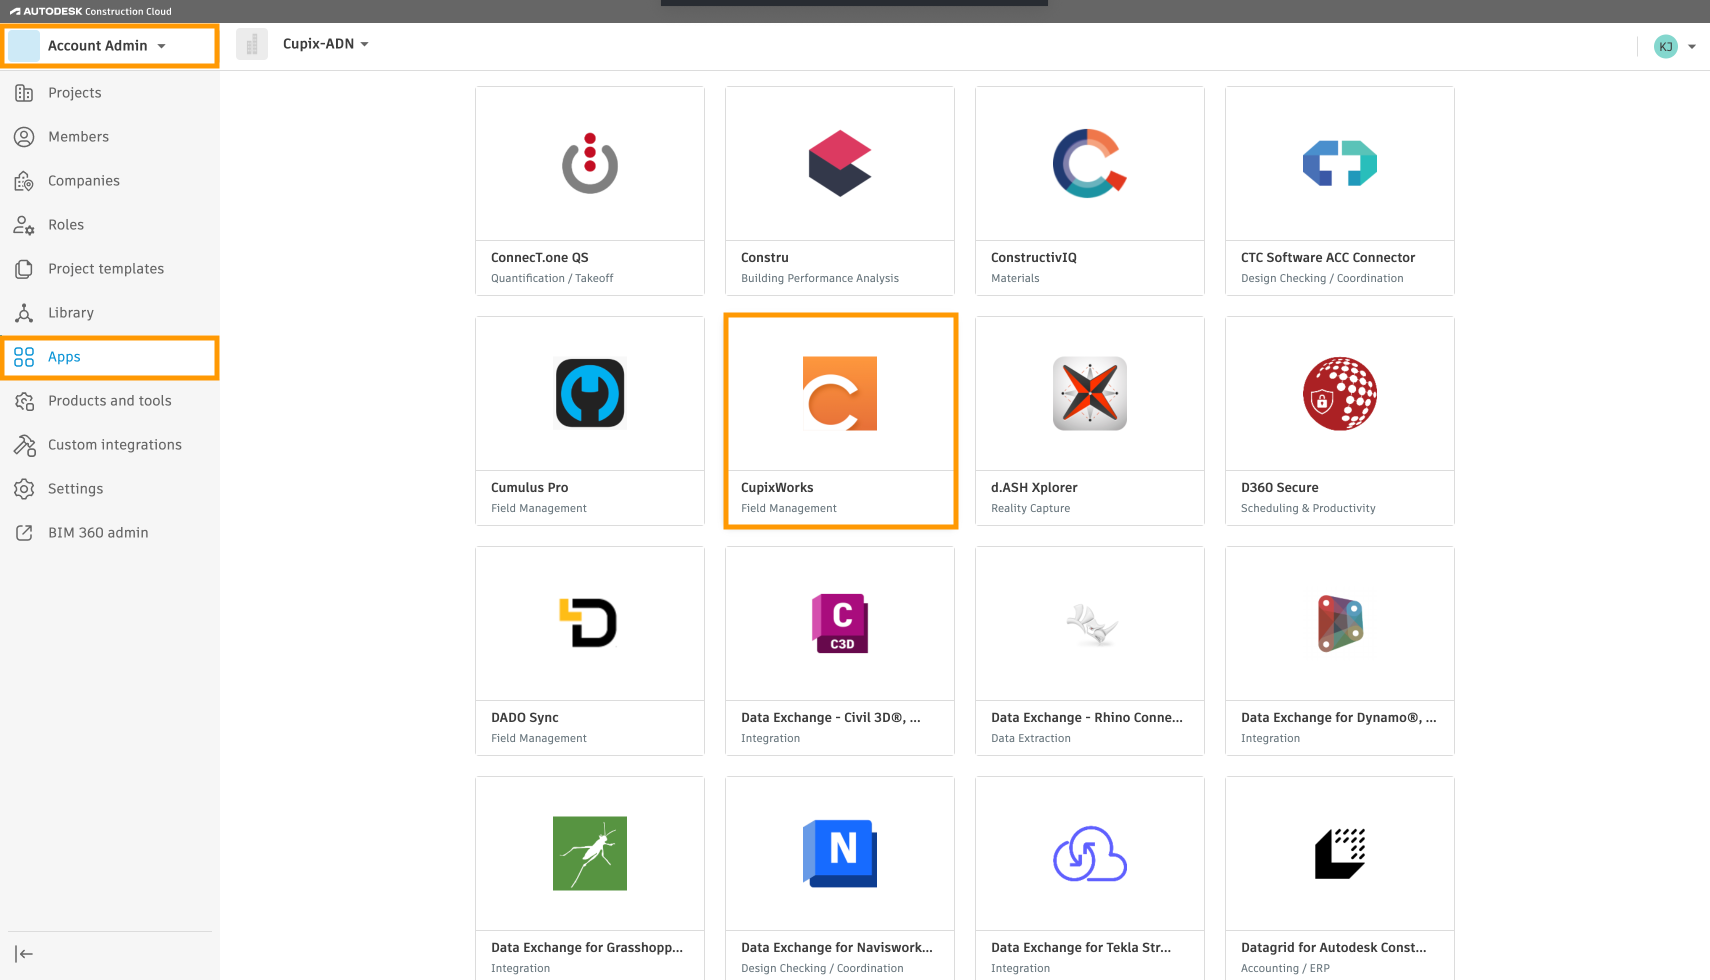Viewport: 1710px width, 980px height.
Task: Open the Cupix-ADN account switcher
Action: pyautogui.click(x=326, y=44)
